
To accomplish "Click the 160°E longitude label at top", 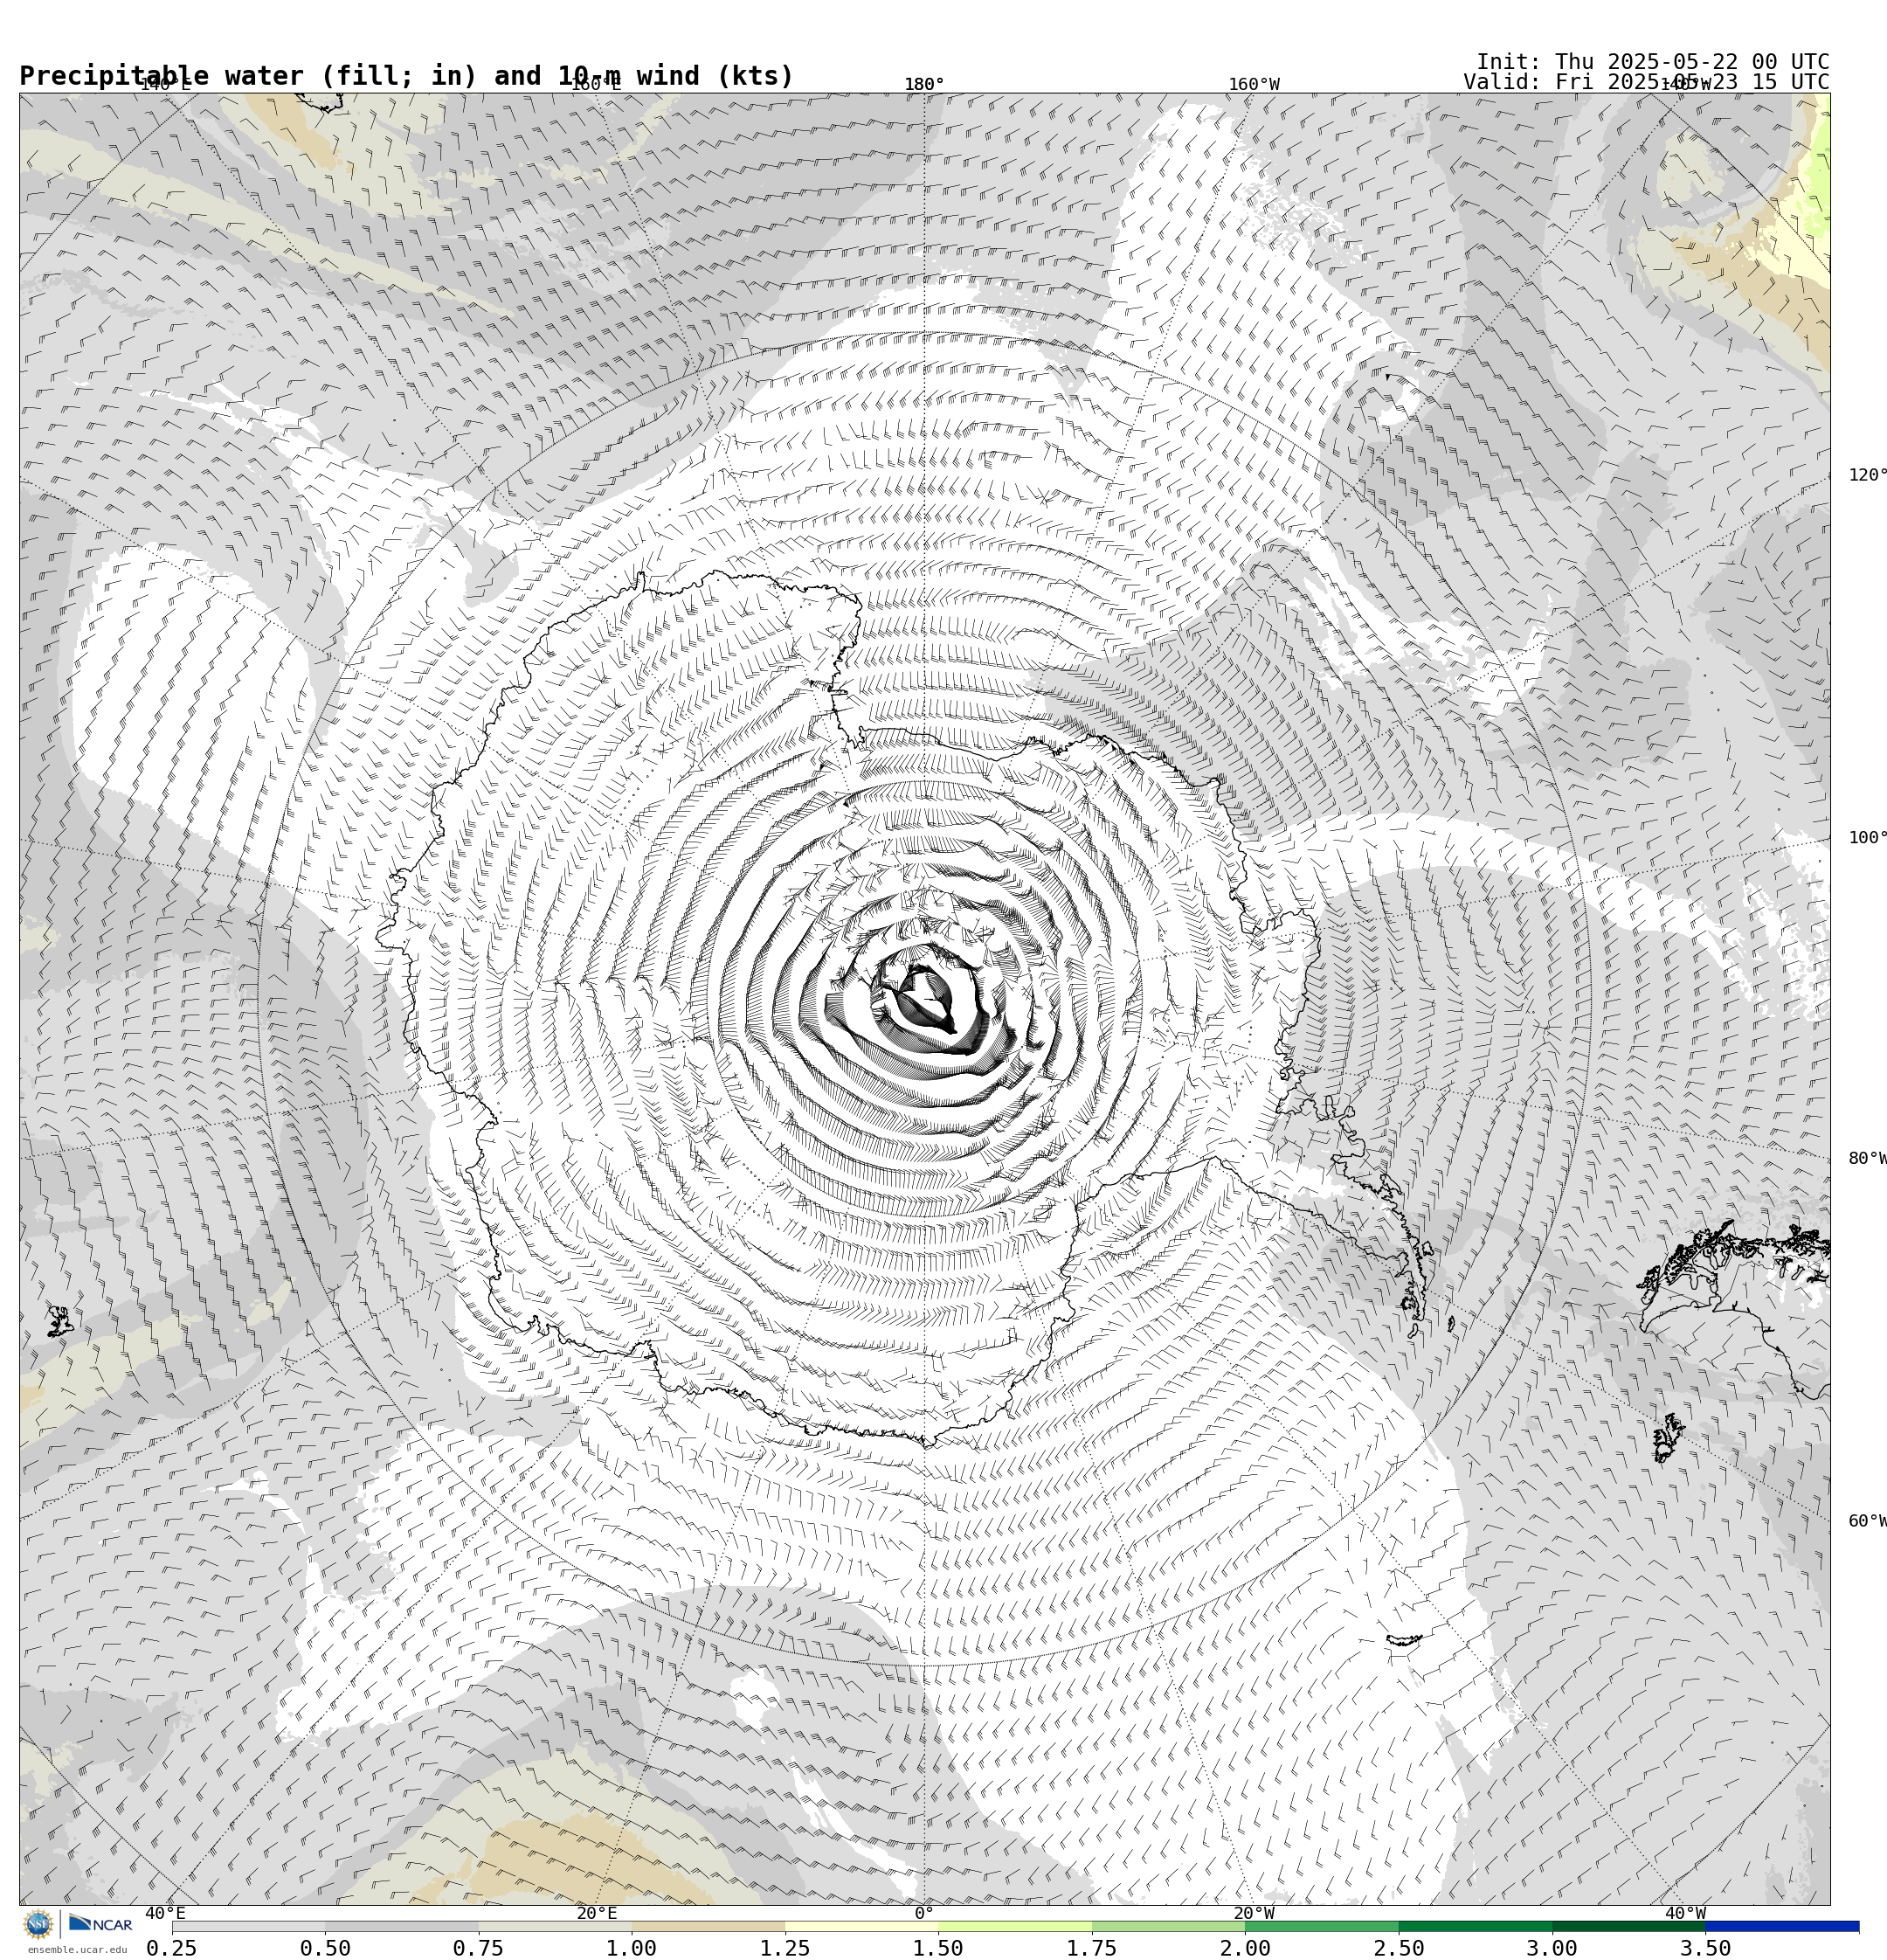I will click(596, 85).
